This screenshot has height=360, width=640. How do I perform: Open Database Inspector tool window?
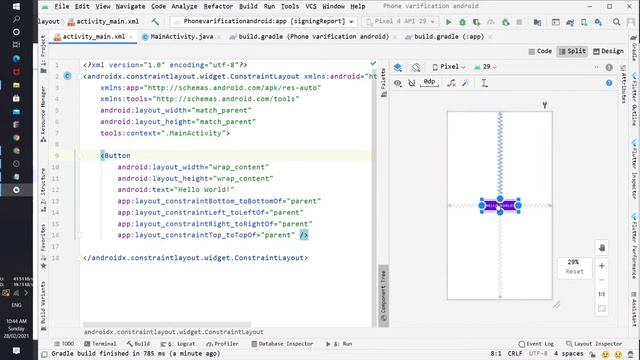pyautogui.click(x=282, y=344)
